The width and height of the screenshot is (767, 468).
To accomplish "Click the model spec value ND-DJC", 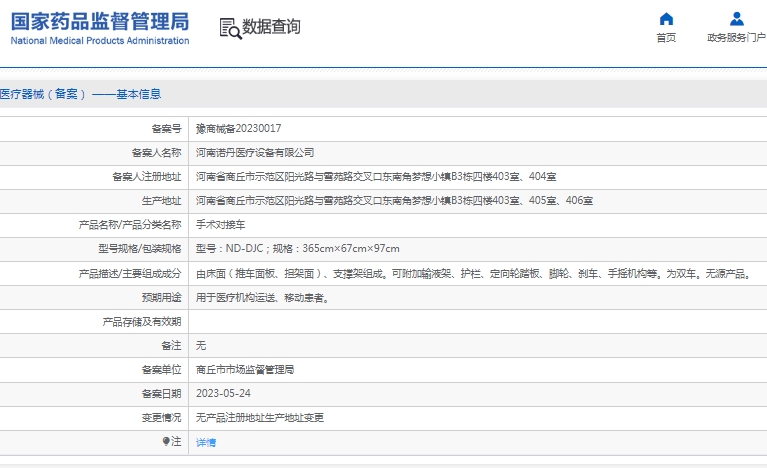I will [x=298, y=248].
